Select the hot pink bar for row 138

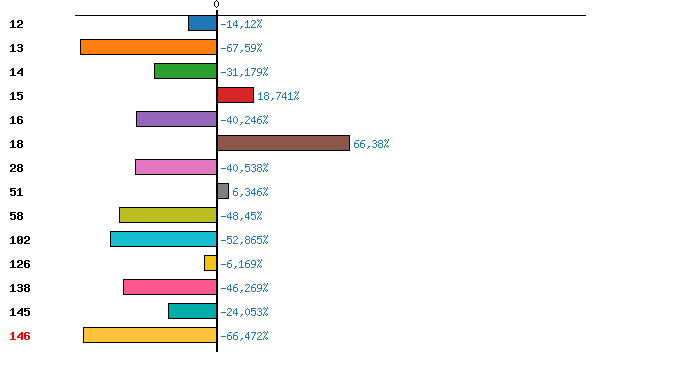tap(170, 287)
